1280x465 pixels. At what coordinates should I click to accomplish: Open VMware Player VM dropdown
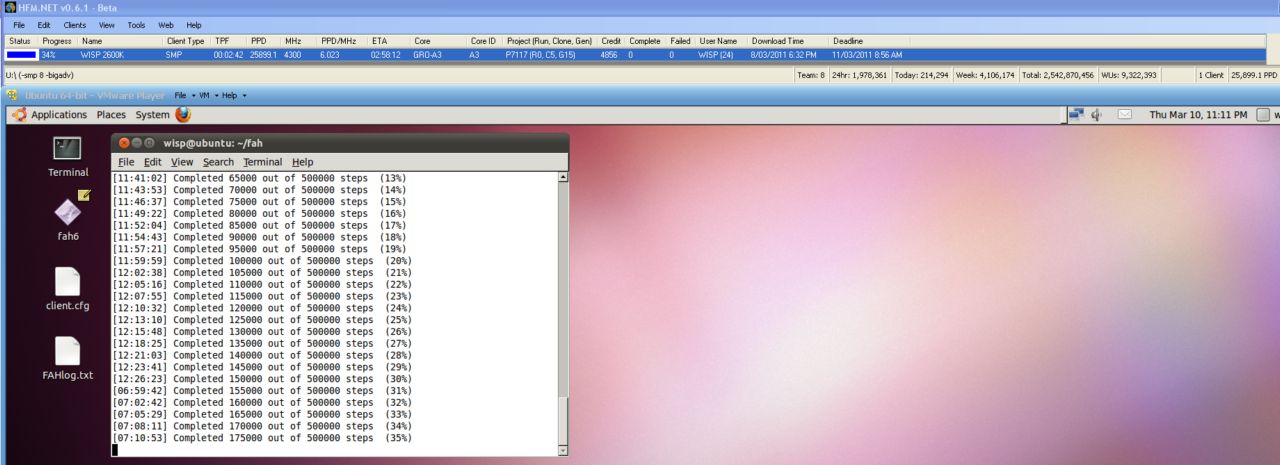coord(208,95)
